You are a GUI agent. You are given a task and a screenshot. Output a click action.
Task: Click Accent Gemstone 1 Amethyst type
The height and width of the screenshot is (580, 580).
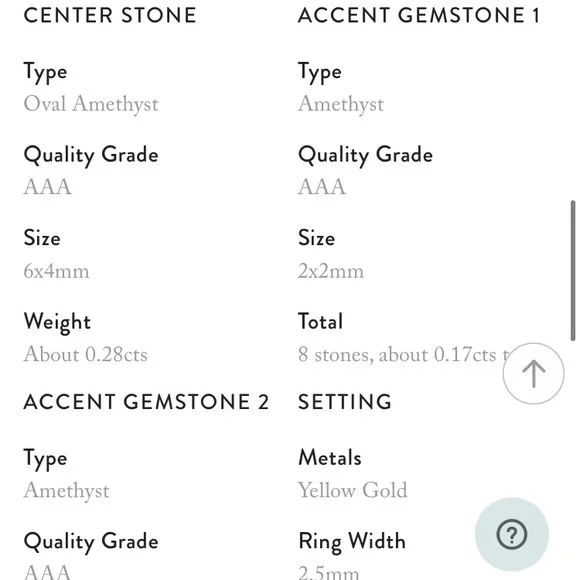(341, 104)
